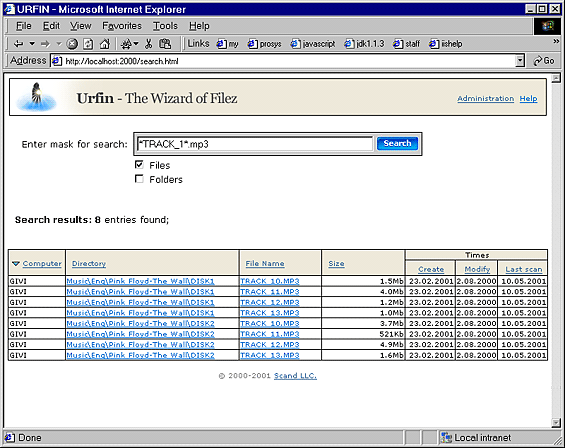Sort results by Directory column
Screen dimensions: 565x448
coord(89,263)
